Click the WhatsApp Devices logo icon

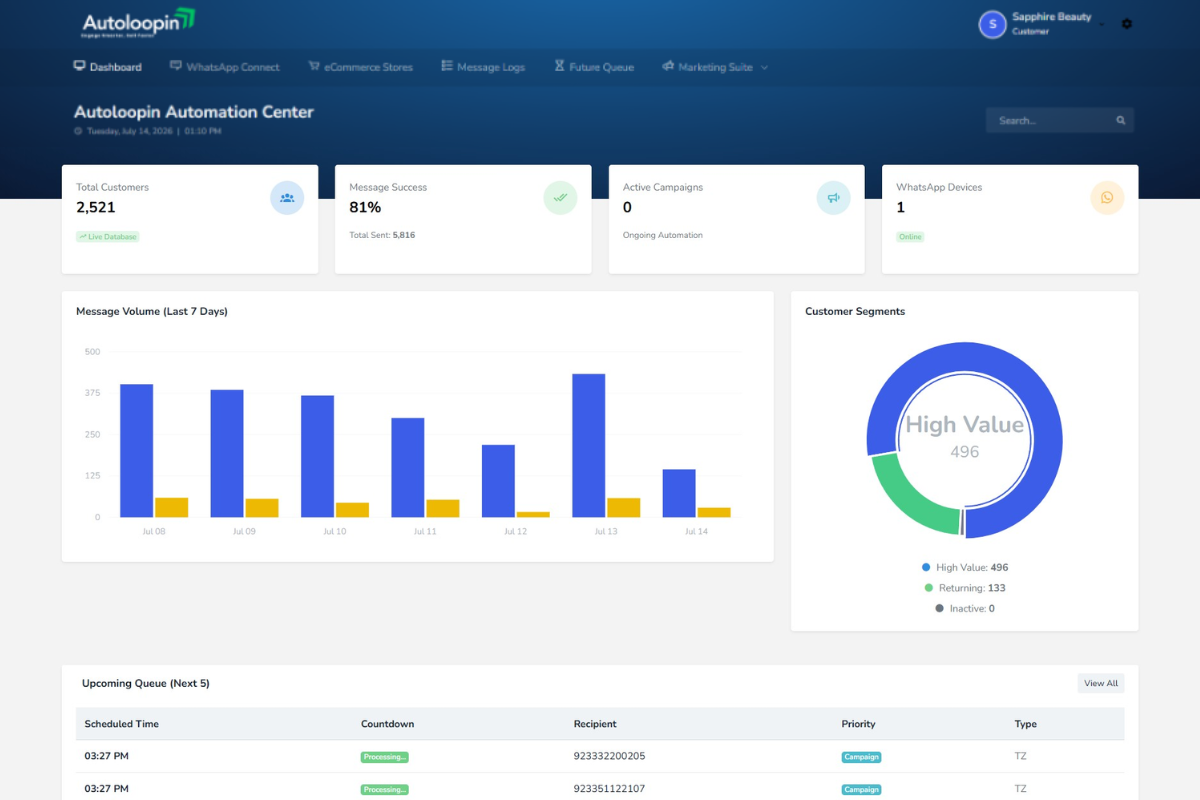(1107, 198)
